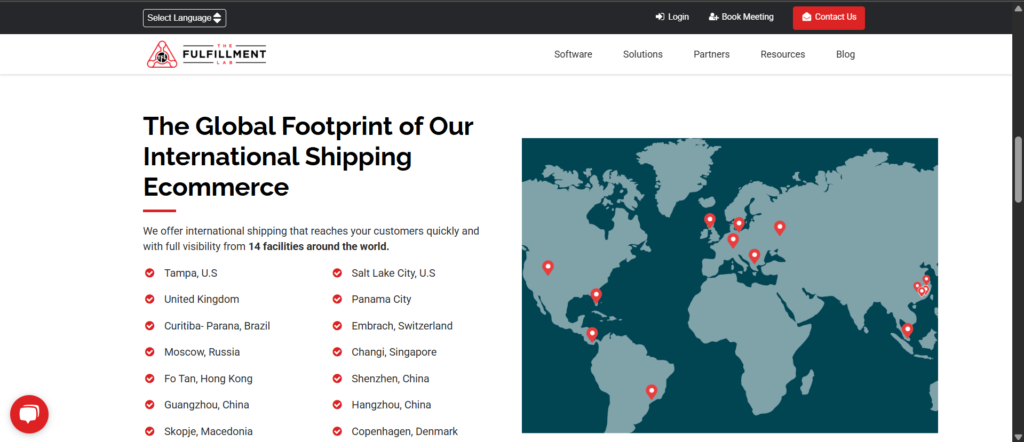Click the check icon beside Skopje, Macedonia
Image resolution: width=1024 pixels, height=442 pixels.
click(x=150, y=432)
